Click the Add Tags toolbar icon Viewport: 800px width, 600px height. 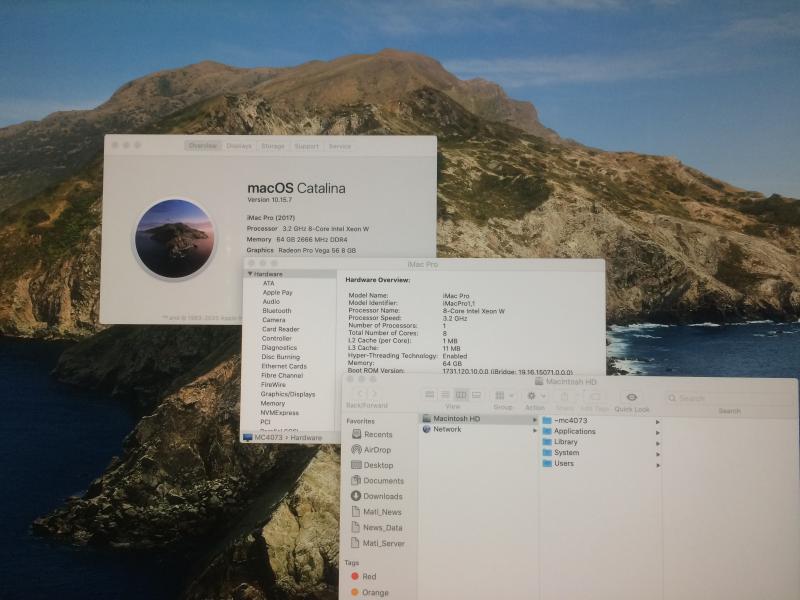pyautogui.click(x=595, y=396)
